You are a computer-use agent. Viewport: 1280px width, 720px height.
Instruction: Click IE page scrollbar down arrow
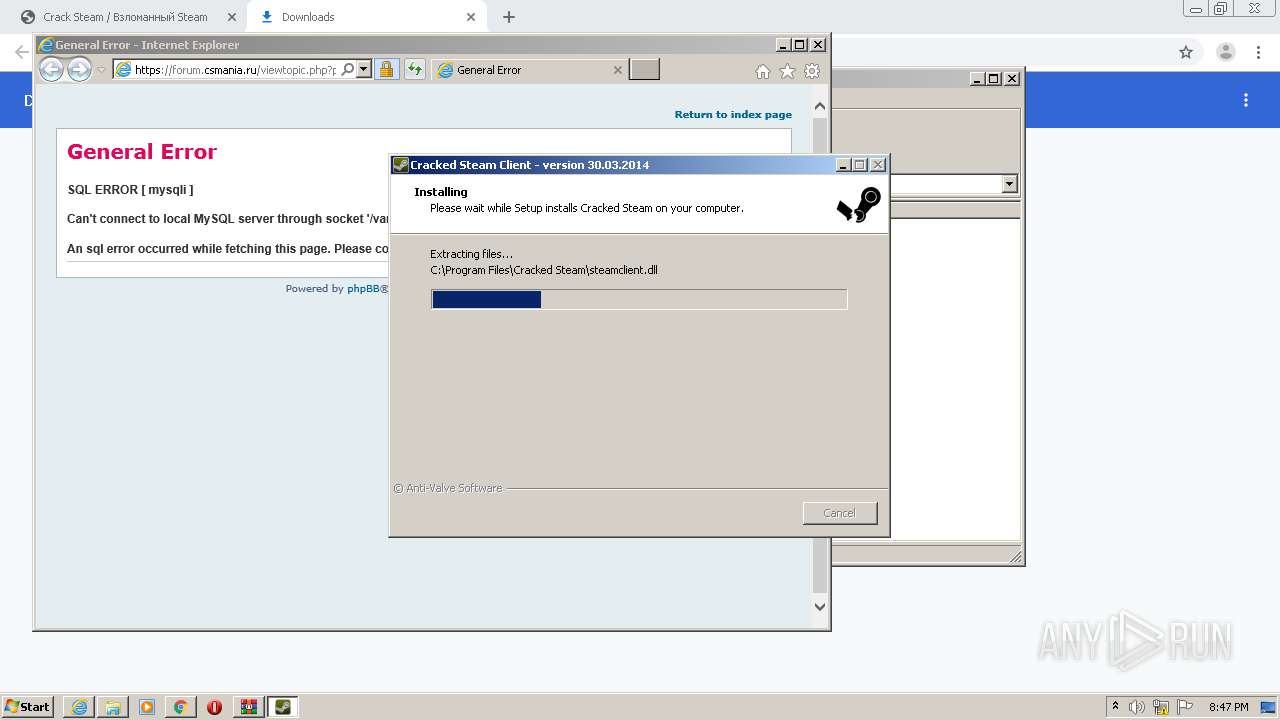[820, 606]
